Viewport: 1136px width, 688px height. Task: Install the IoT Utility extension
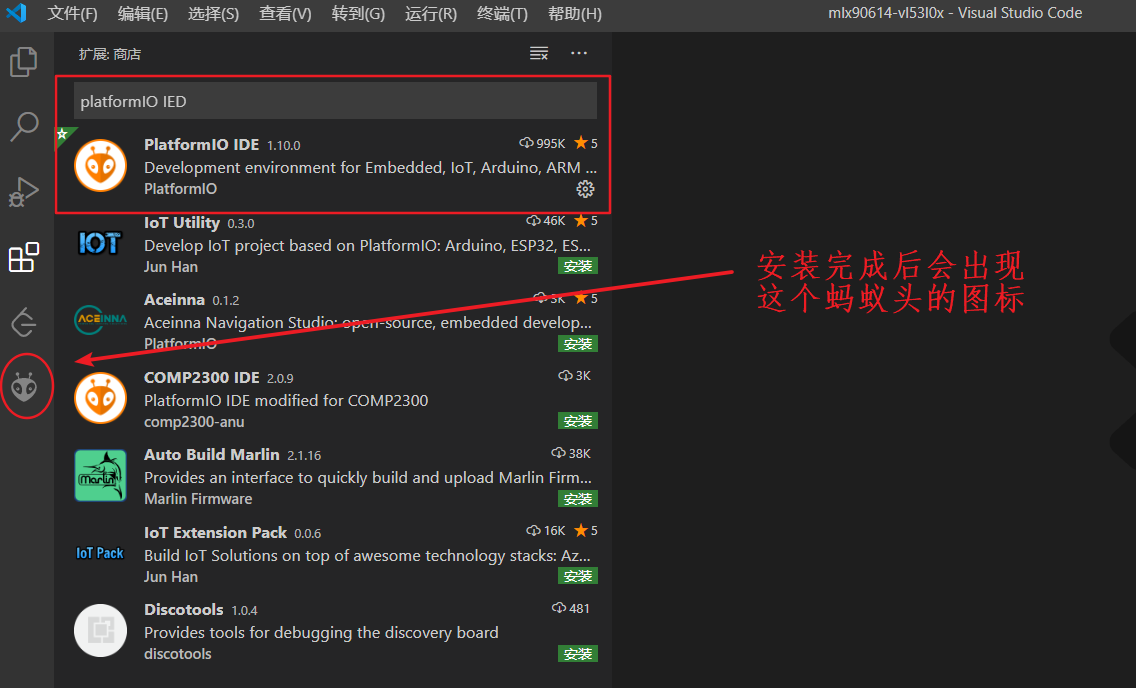click(578, 265)
